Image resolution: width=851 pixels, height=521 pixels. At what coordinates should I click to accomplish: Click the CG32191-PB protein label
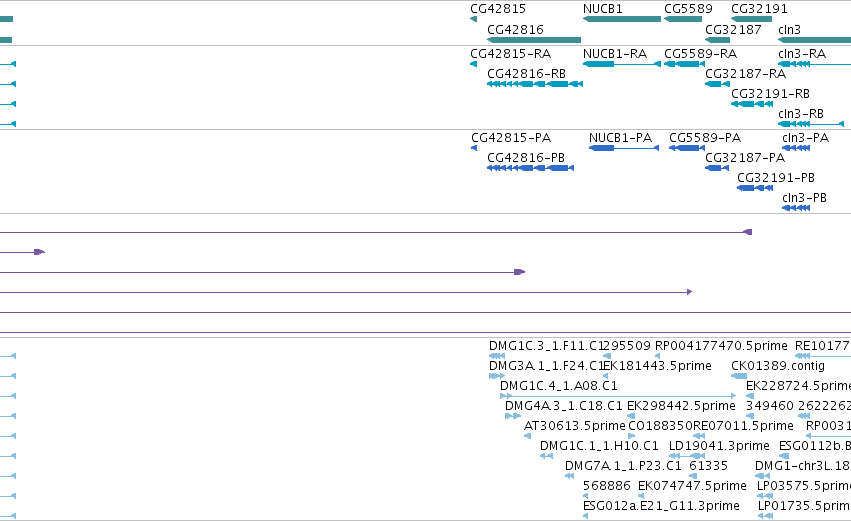tap(776, 178)
